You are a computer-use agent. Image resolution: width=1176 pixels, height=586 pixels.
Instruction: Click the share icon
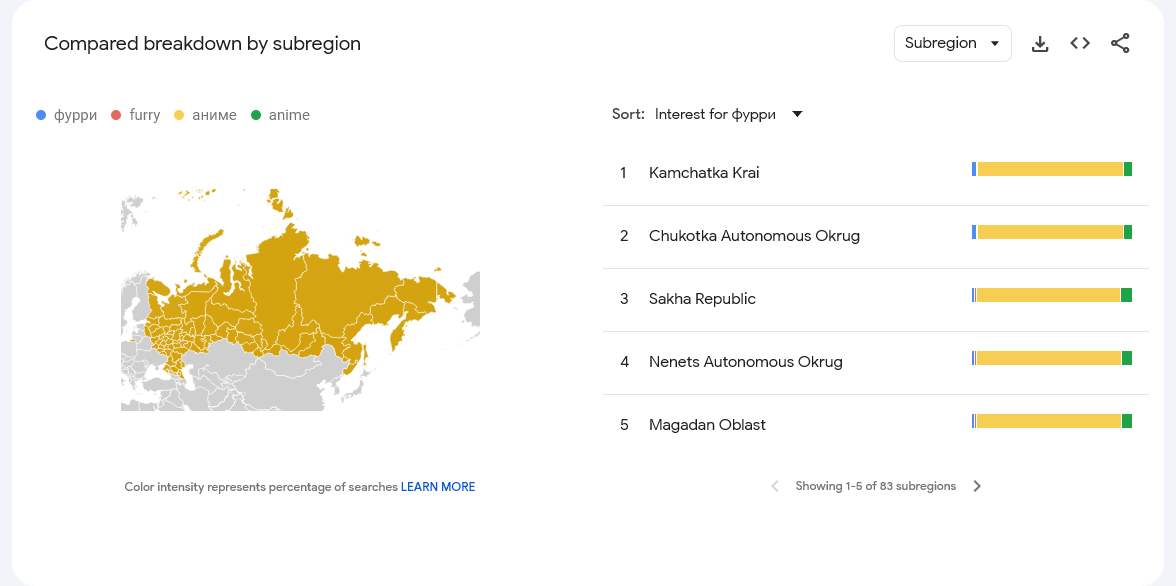[1120, 44]
